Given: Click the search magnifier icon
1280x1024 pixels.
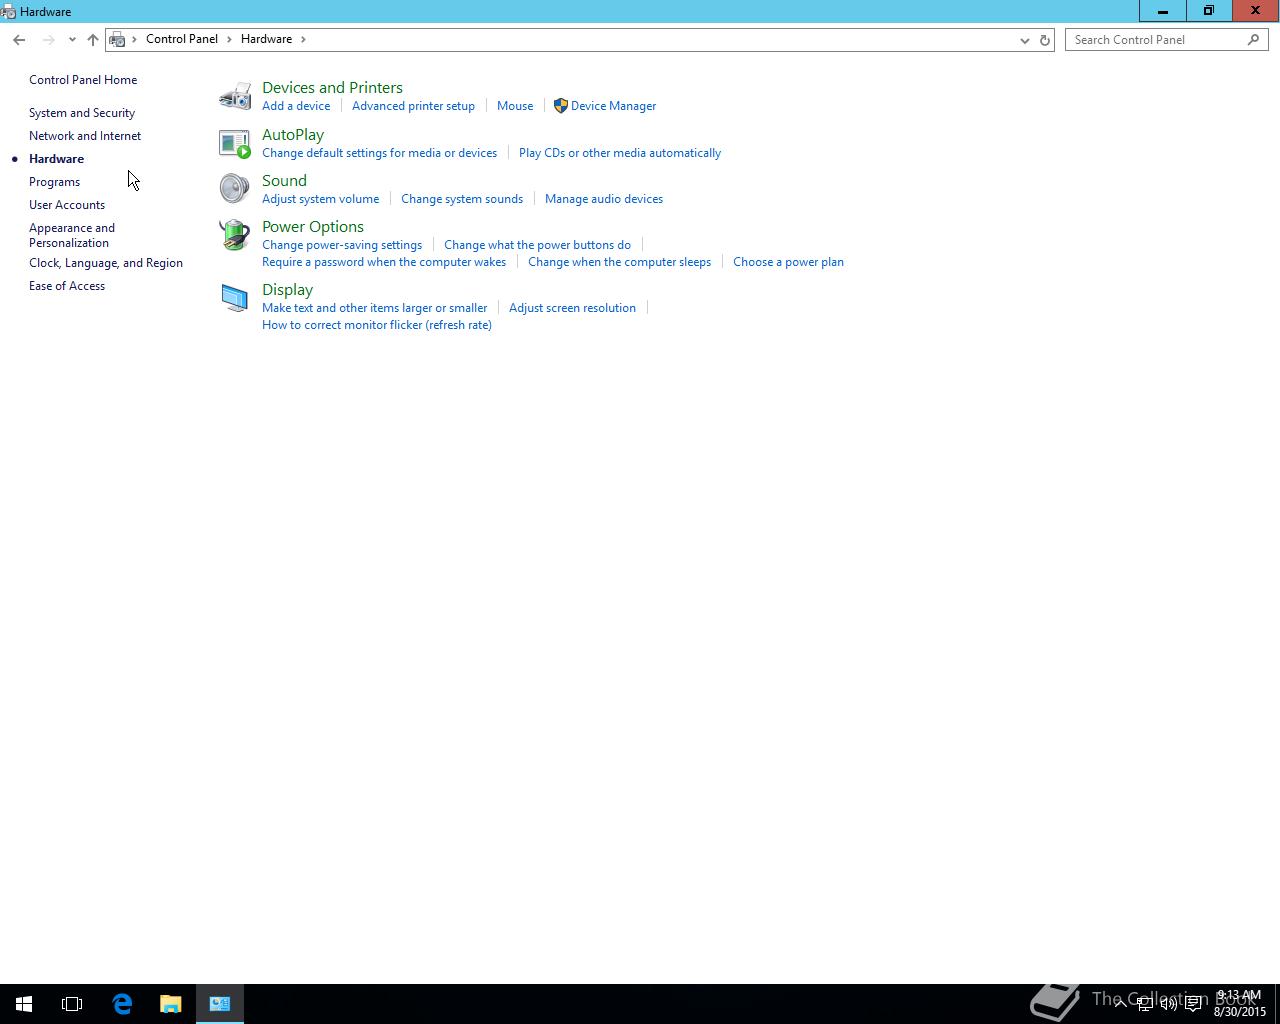Looking at the screenshot, I should [1254, 39].
